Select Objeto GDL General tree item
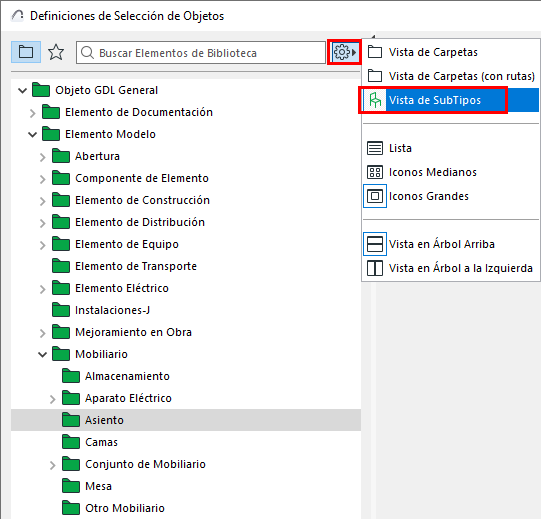Viewport: 541px width, 519px height. click(x=106, y=90)
